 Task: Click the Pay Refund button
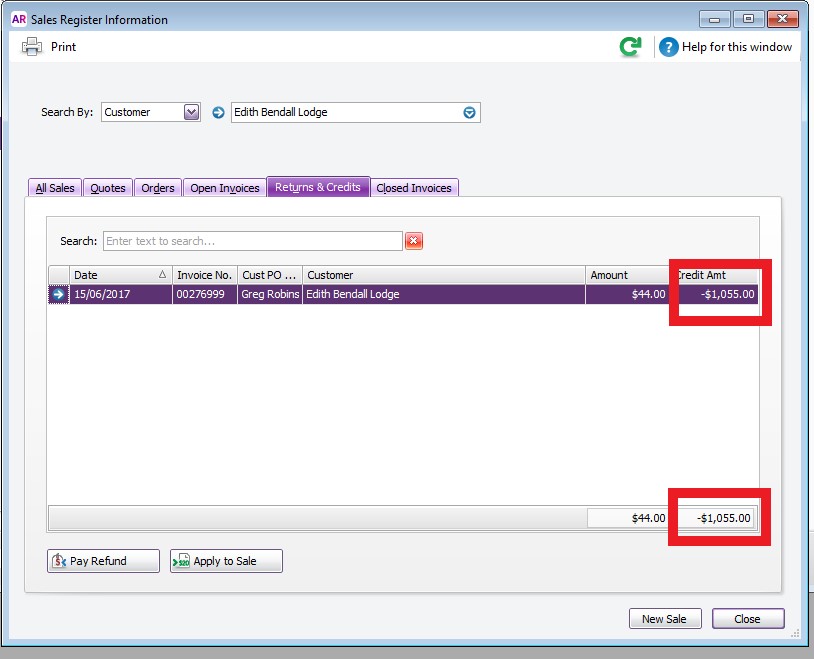(103, 561)
